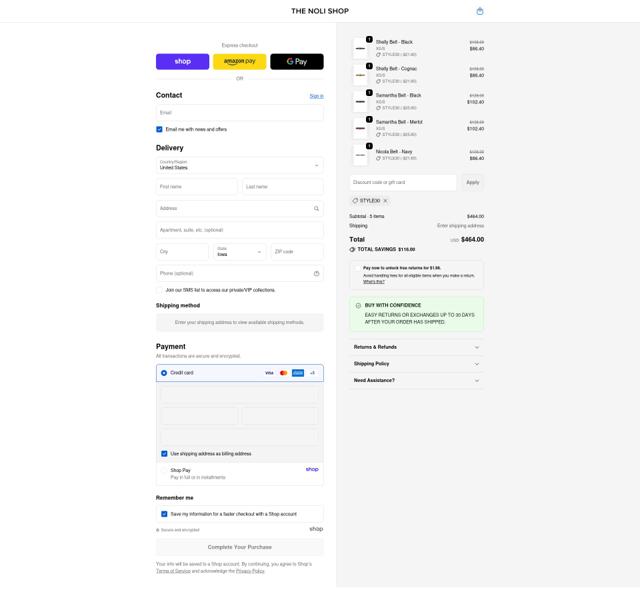Pay with Google Pay express button
The image size is (640, 614).
click(297, 61)
